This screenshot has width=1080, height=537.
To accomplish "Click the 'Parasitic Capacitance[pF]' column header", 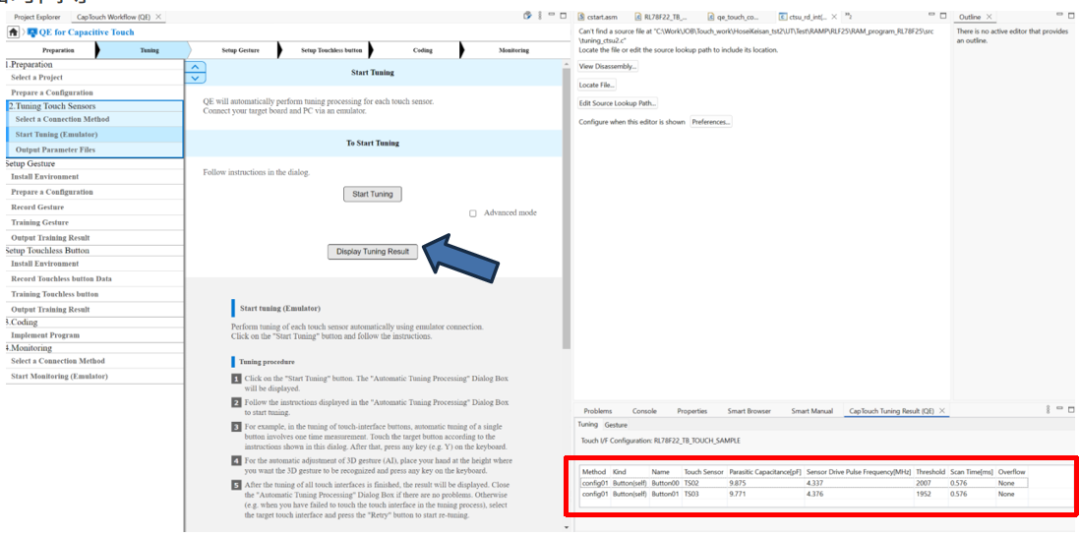I will [765, 472].
